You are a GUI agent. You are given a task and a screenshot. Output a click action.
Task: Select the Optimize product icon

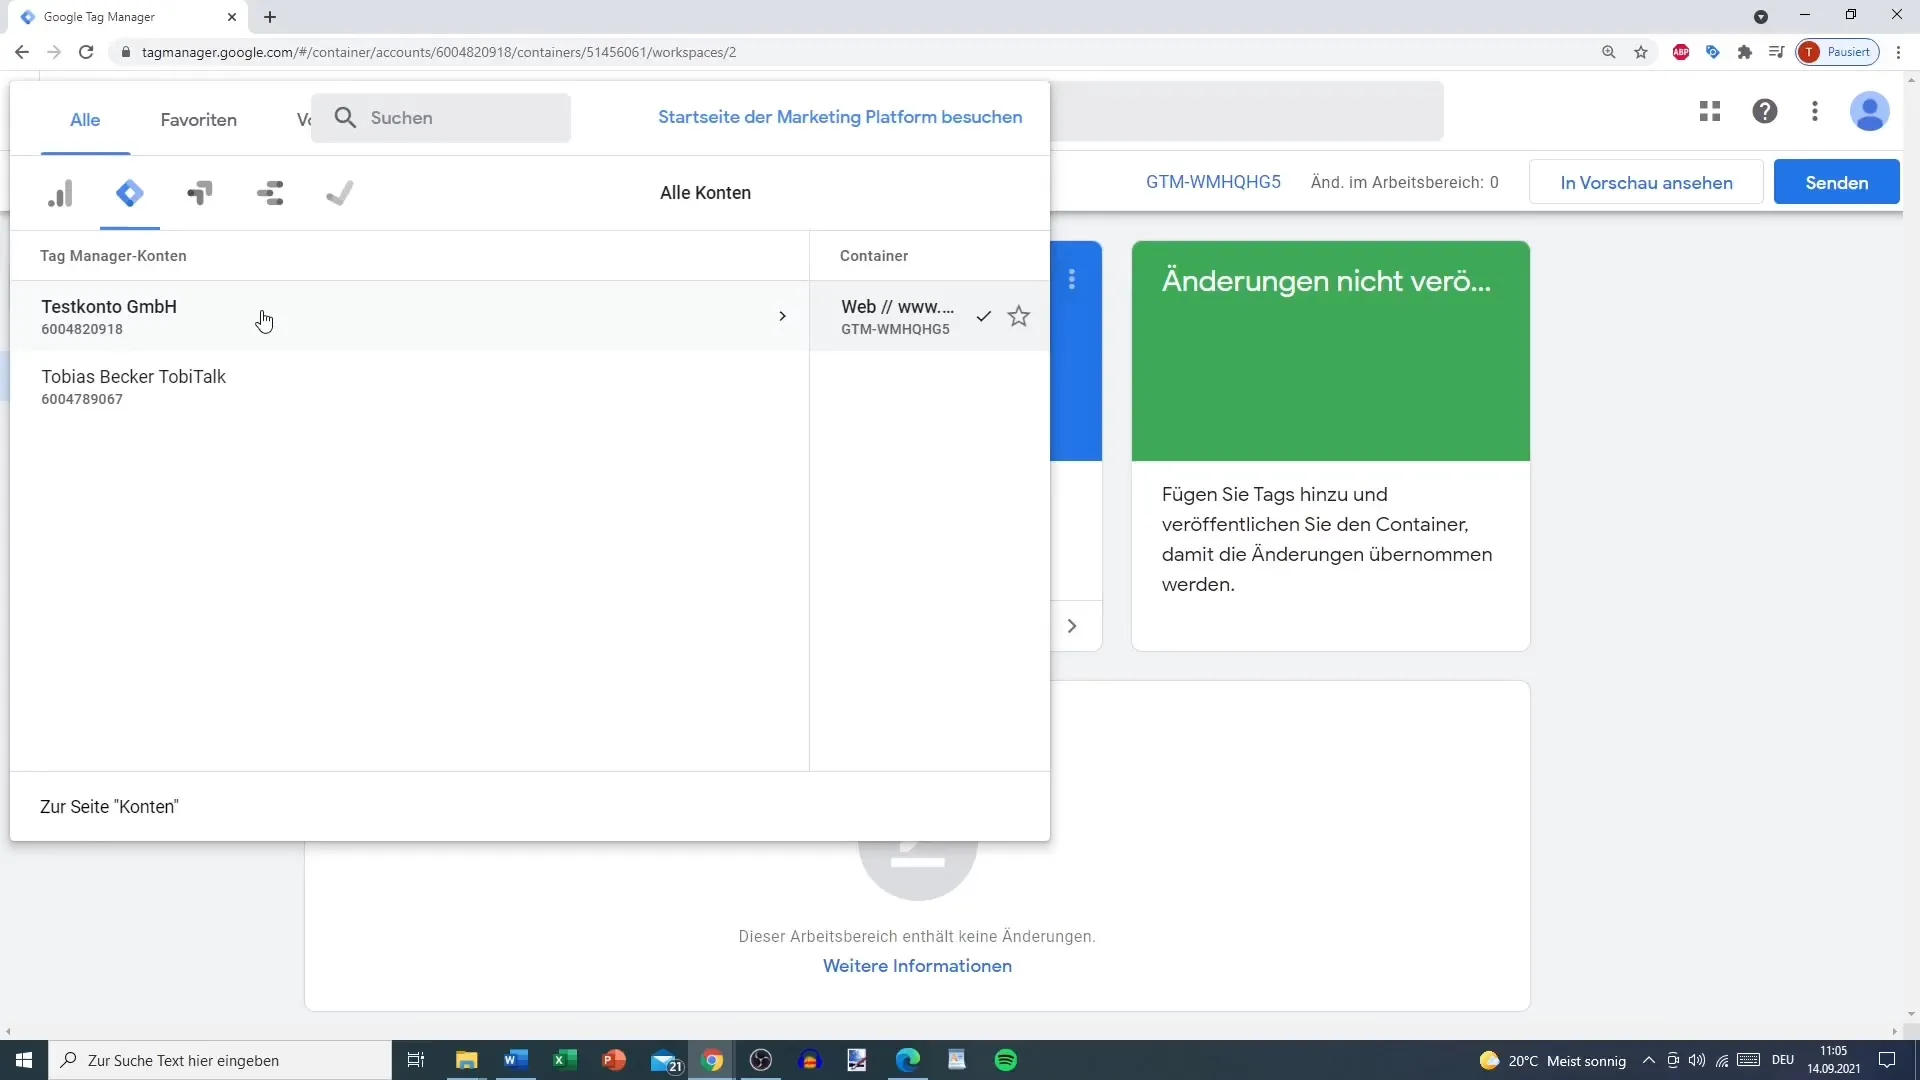(200, 193)
